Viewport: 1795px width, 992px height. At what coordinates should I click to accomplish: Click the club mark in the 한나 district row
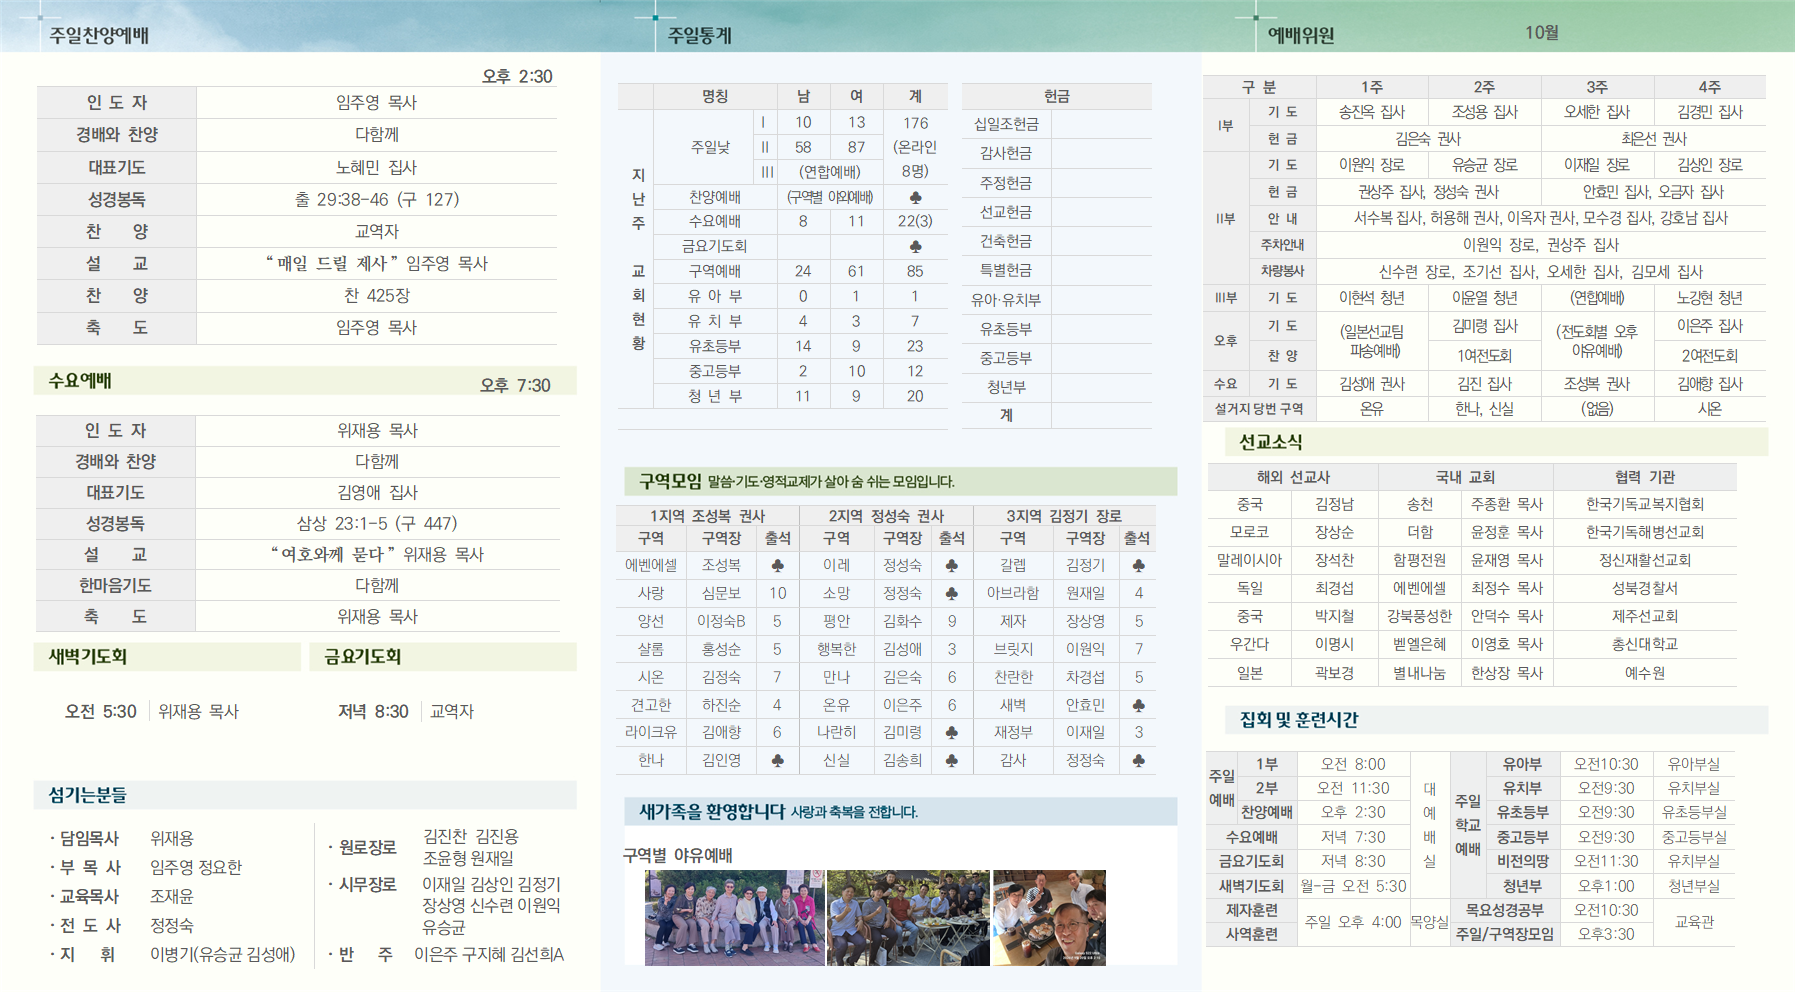[777, 761]
